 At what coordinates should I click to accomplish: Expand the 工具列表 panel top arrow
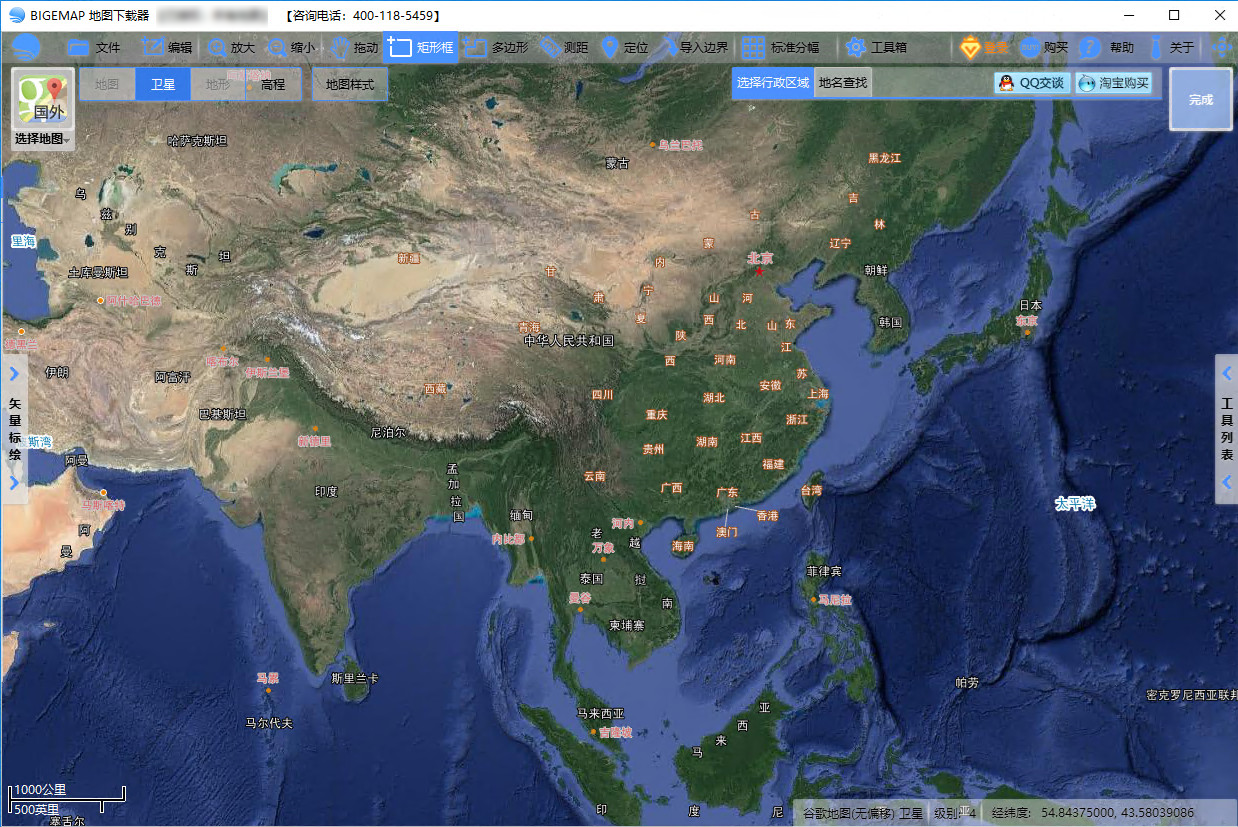click(x=1227, y=374)
